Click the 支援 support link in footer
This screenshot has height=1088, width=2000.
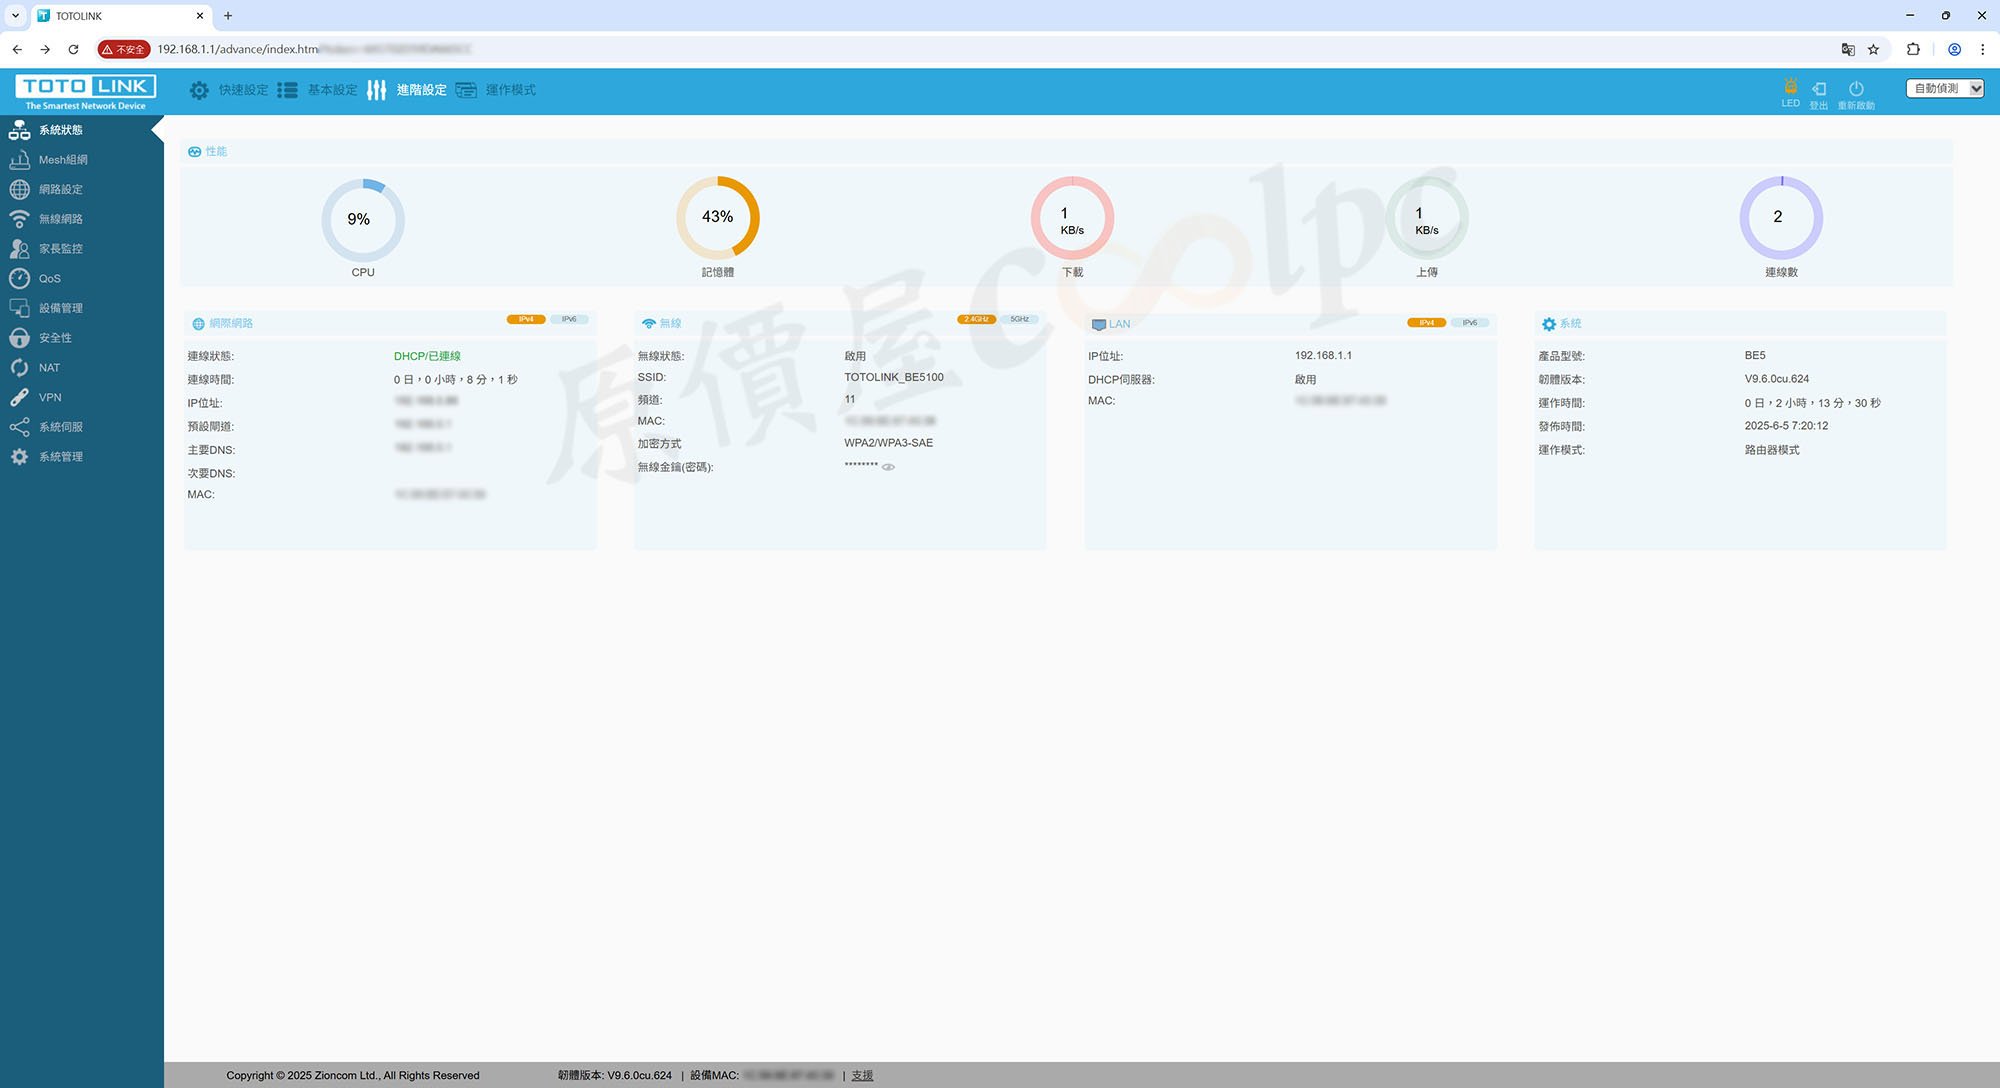coord(862,1076)
